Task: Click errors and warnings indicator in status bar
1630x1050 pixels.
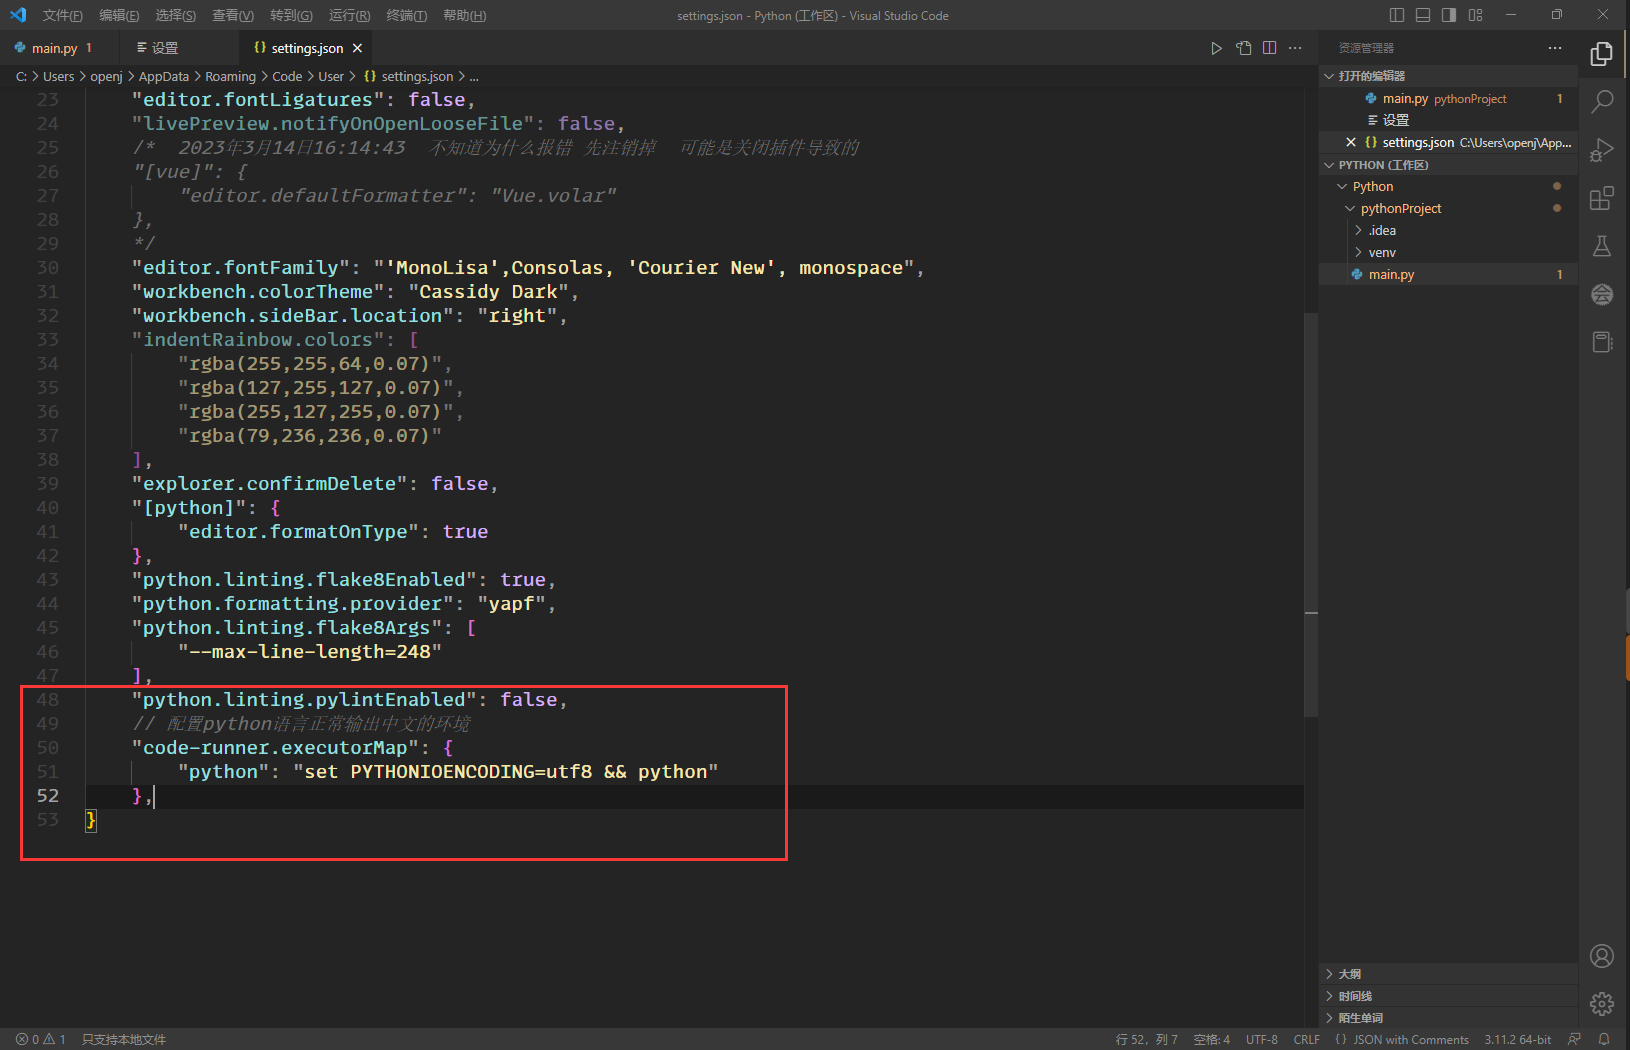Action: pyautogui.click(x=40, y=1039)
